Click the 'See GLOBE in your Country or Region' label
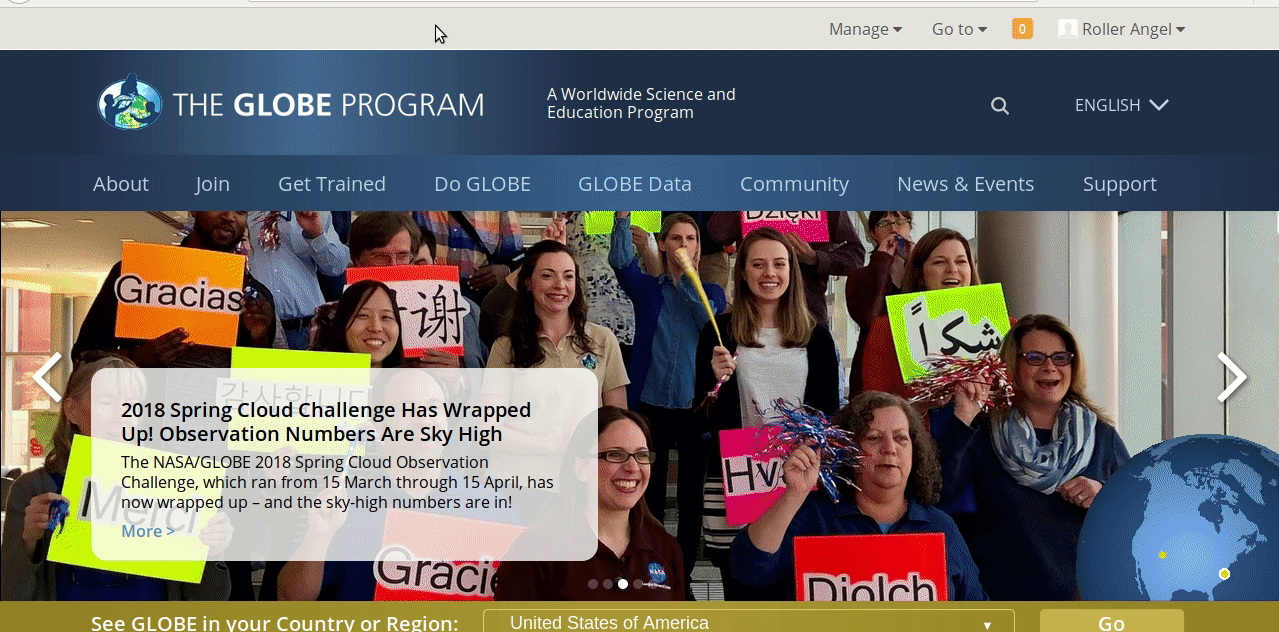This screenshot has height=632, width=1279. [x=275, y=623]
